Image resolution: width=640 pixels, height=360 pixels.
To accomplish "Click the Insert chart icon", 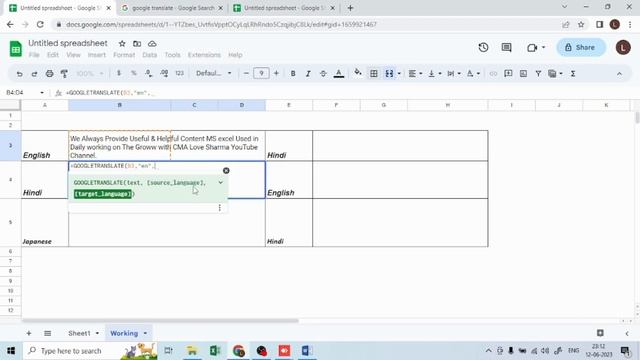I will (523, 73).
